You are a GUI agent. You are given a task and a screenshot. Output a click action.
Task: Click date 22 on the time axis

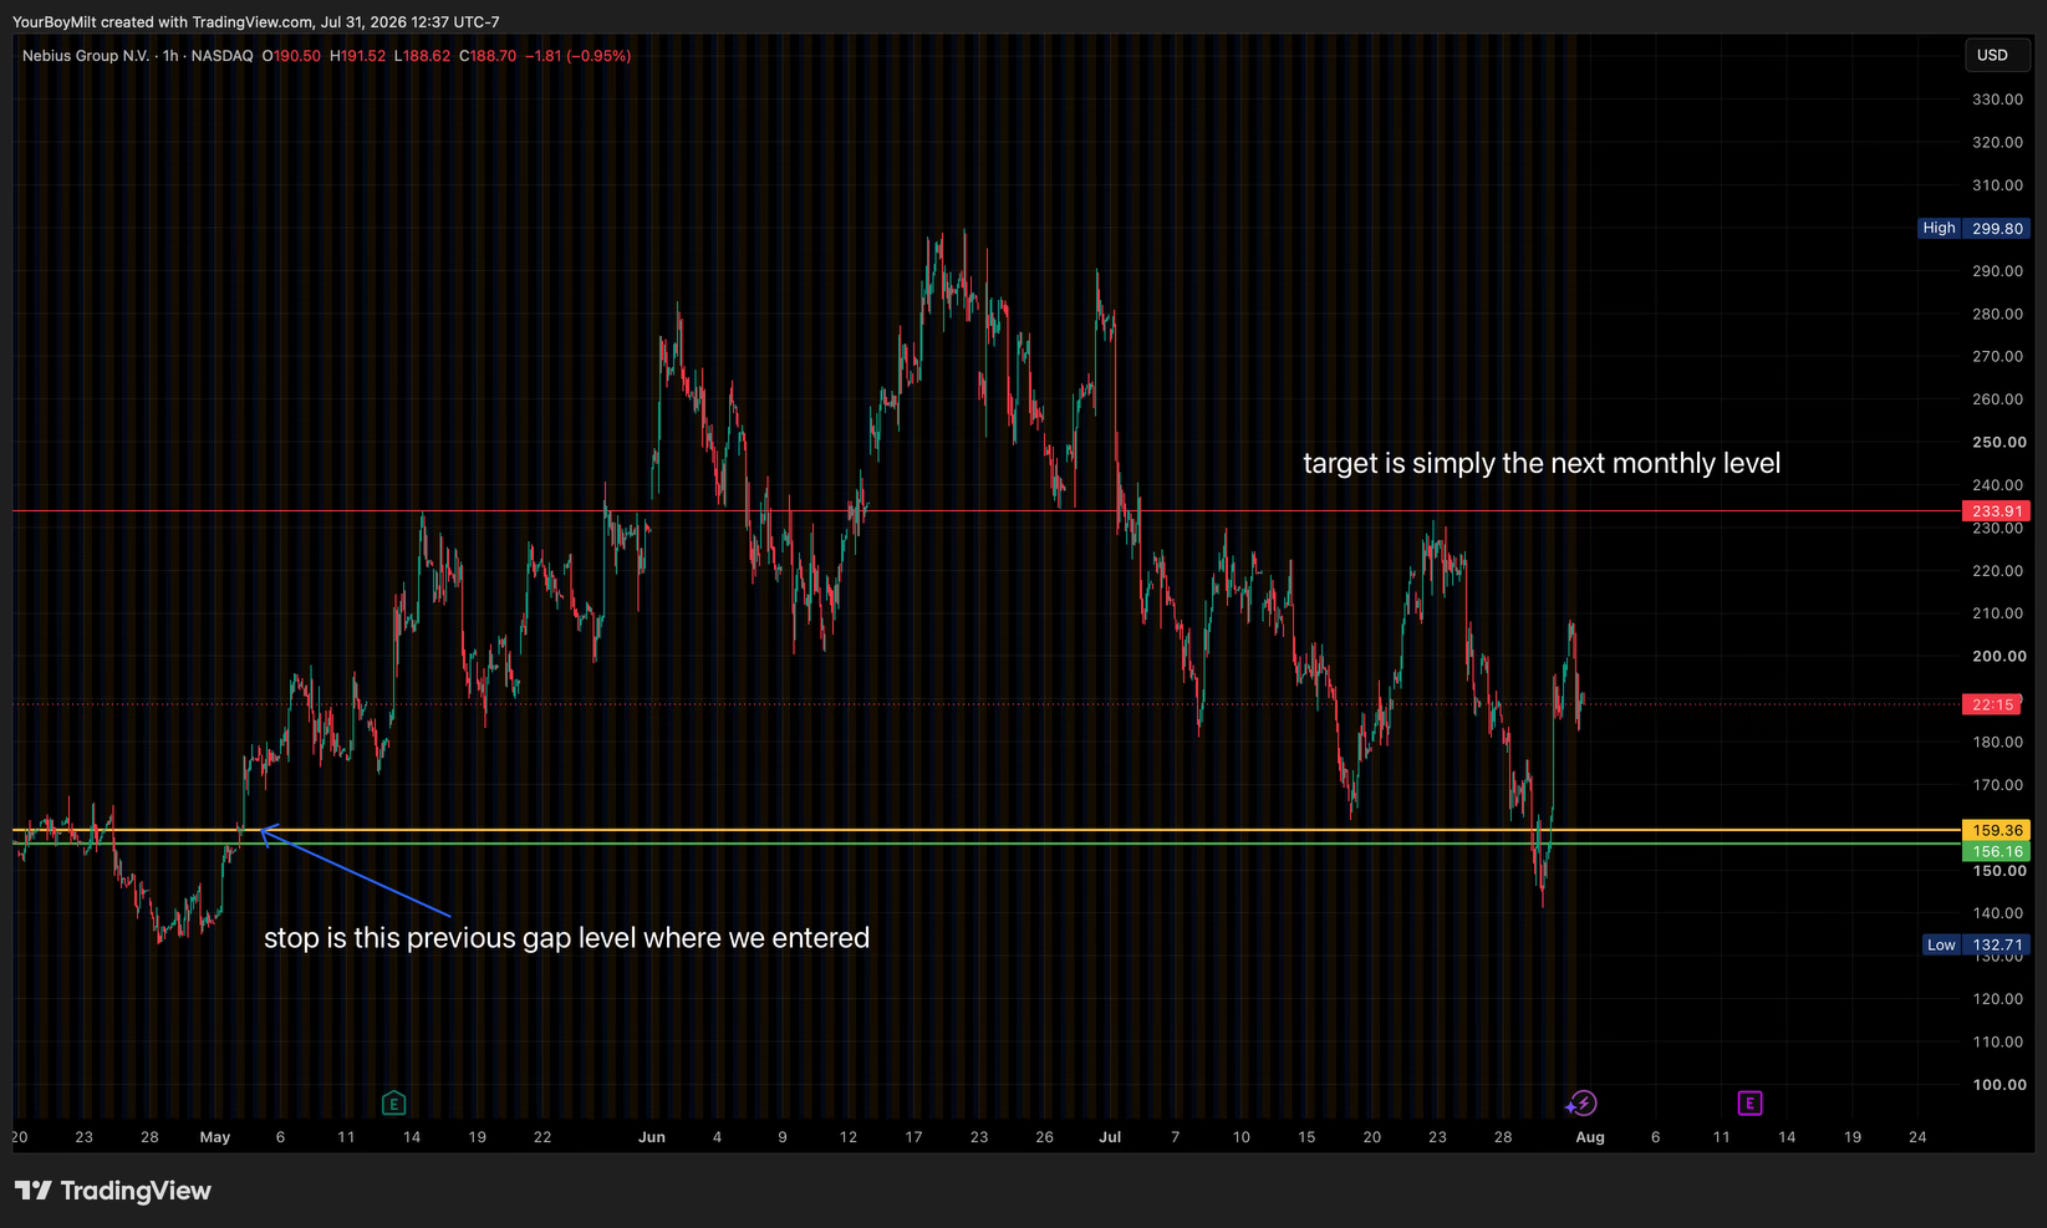(x=542, y=1137)
